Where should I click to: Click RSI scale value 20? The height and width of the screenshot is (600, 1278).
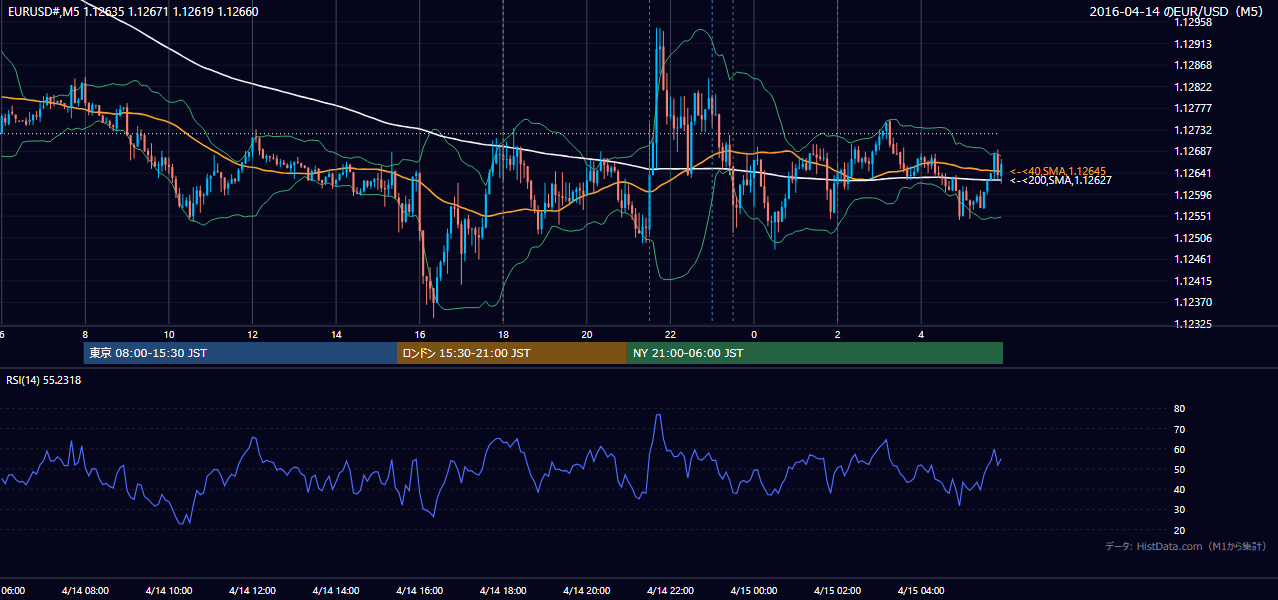click(x=1180, y=530)
